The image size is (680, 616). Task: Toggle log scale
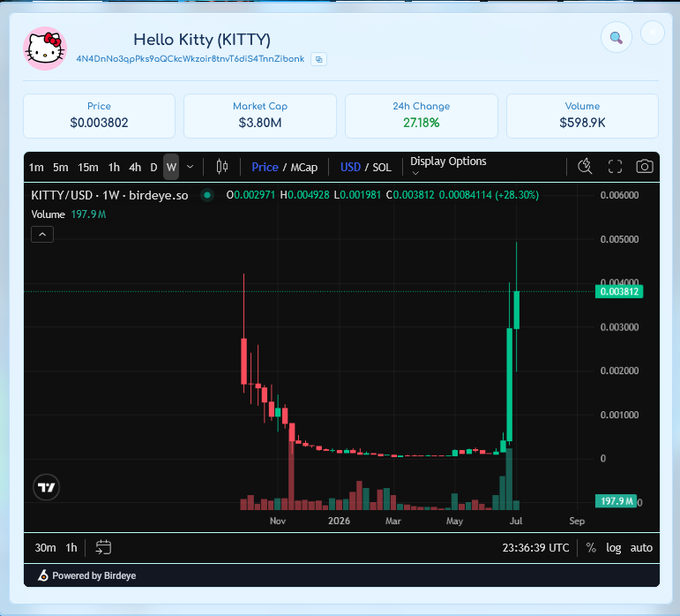613,548
